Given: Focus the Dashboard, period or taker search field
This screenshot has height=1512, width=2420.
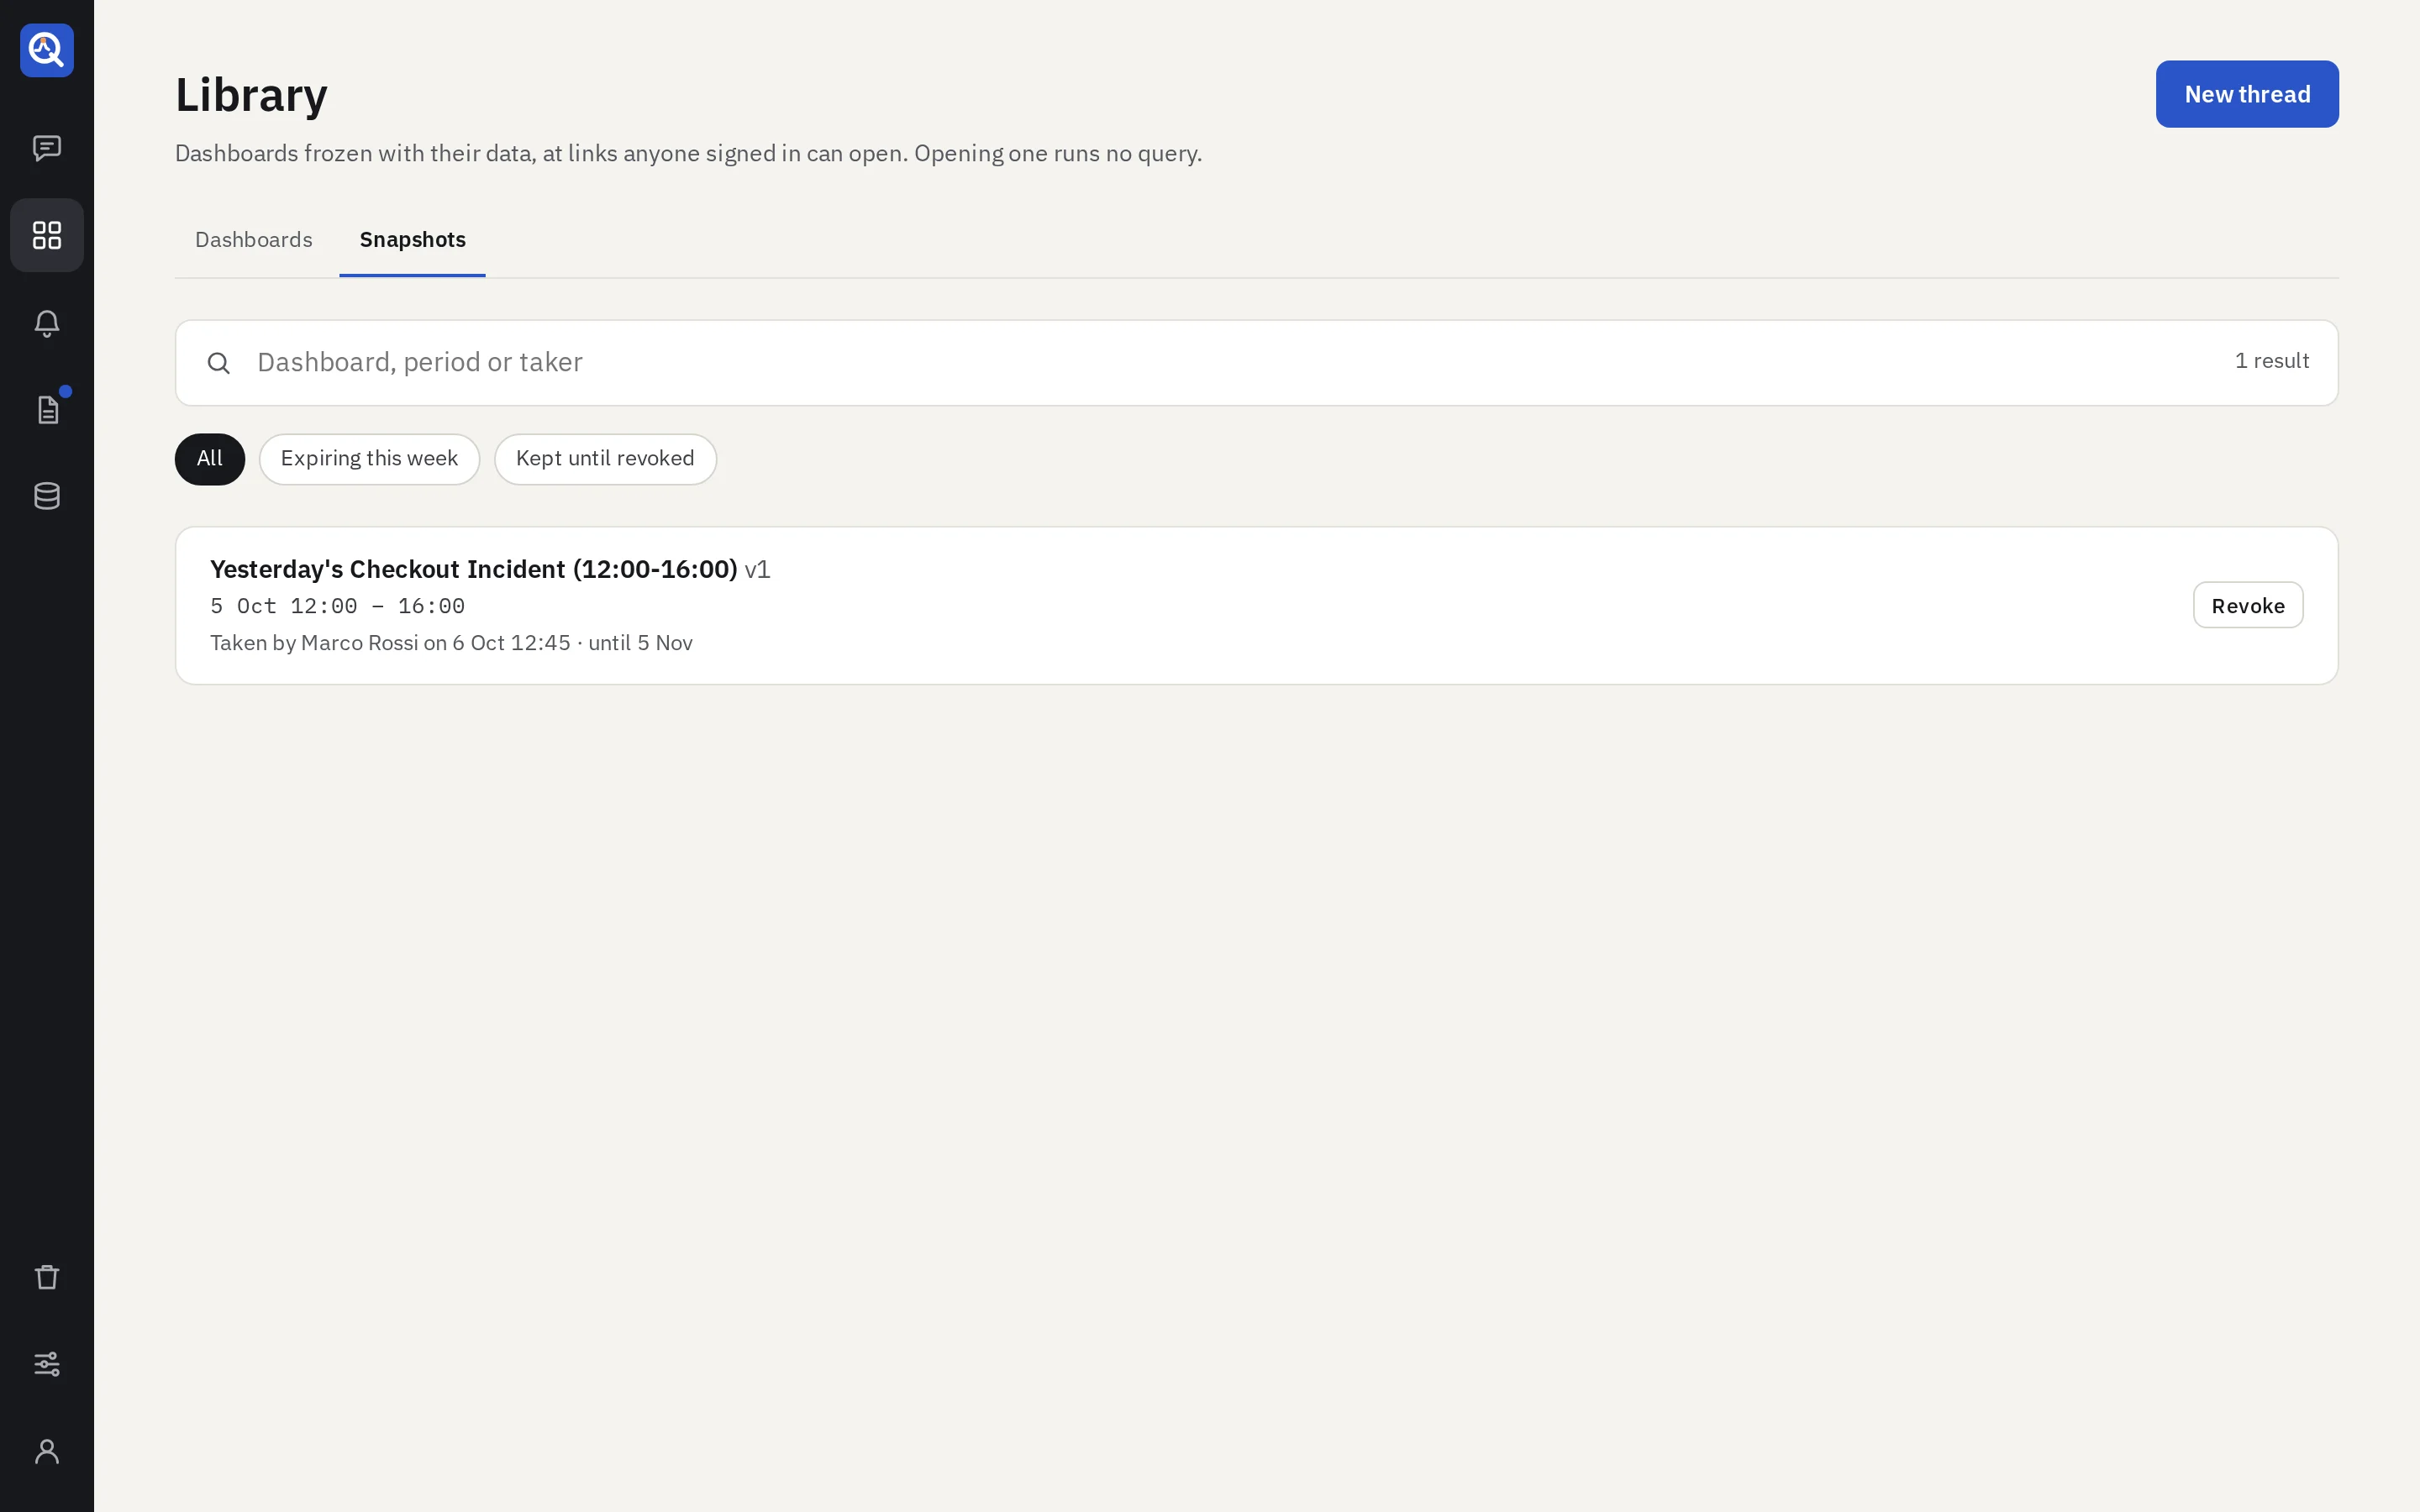Looking at the screenshot, I should click(x=1256, y=363).
